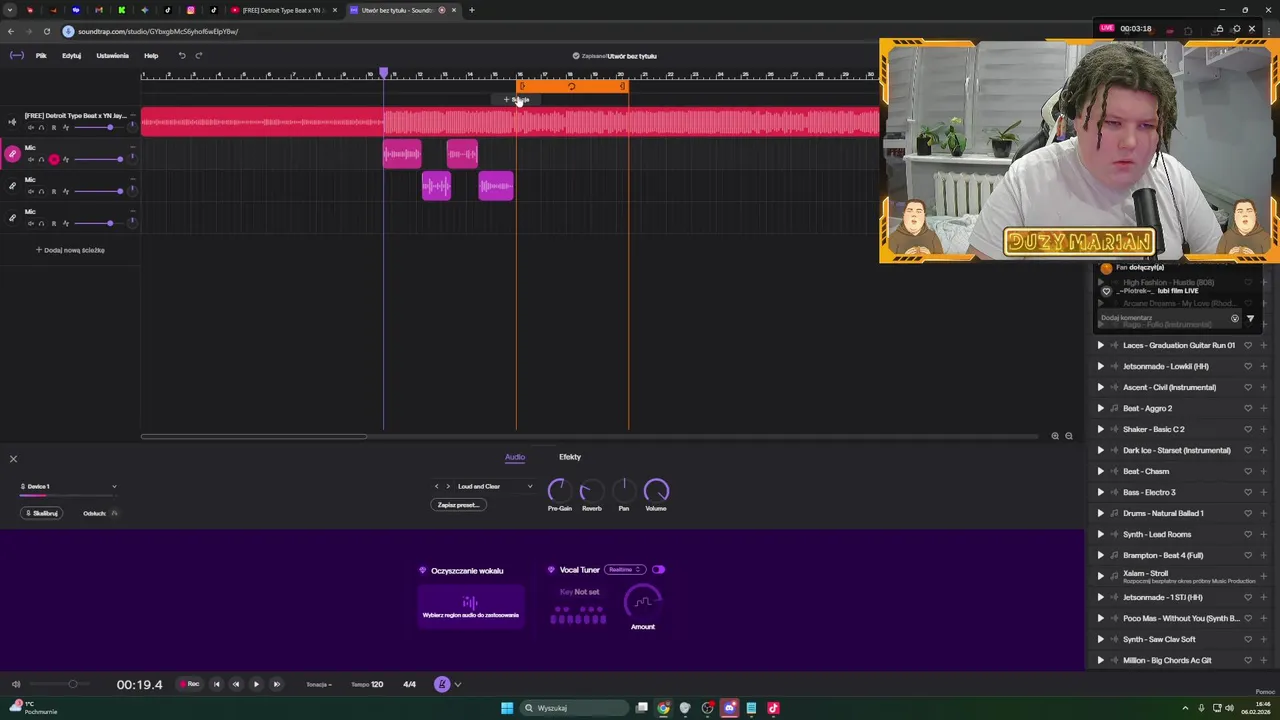This screenshot has width=1280, height=720.
Task: Click the zoom out magnifier on the timeline
Action: point(1069,436)
